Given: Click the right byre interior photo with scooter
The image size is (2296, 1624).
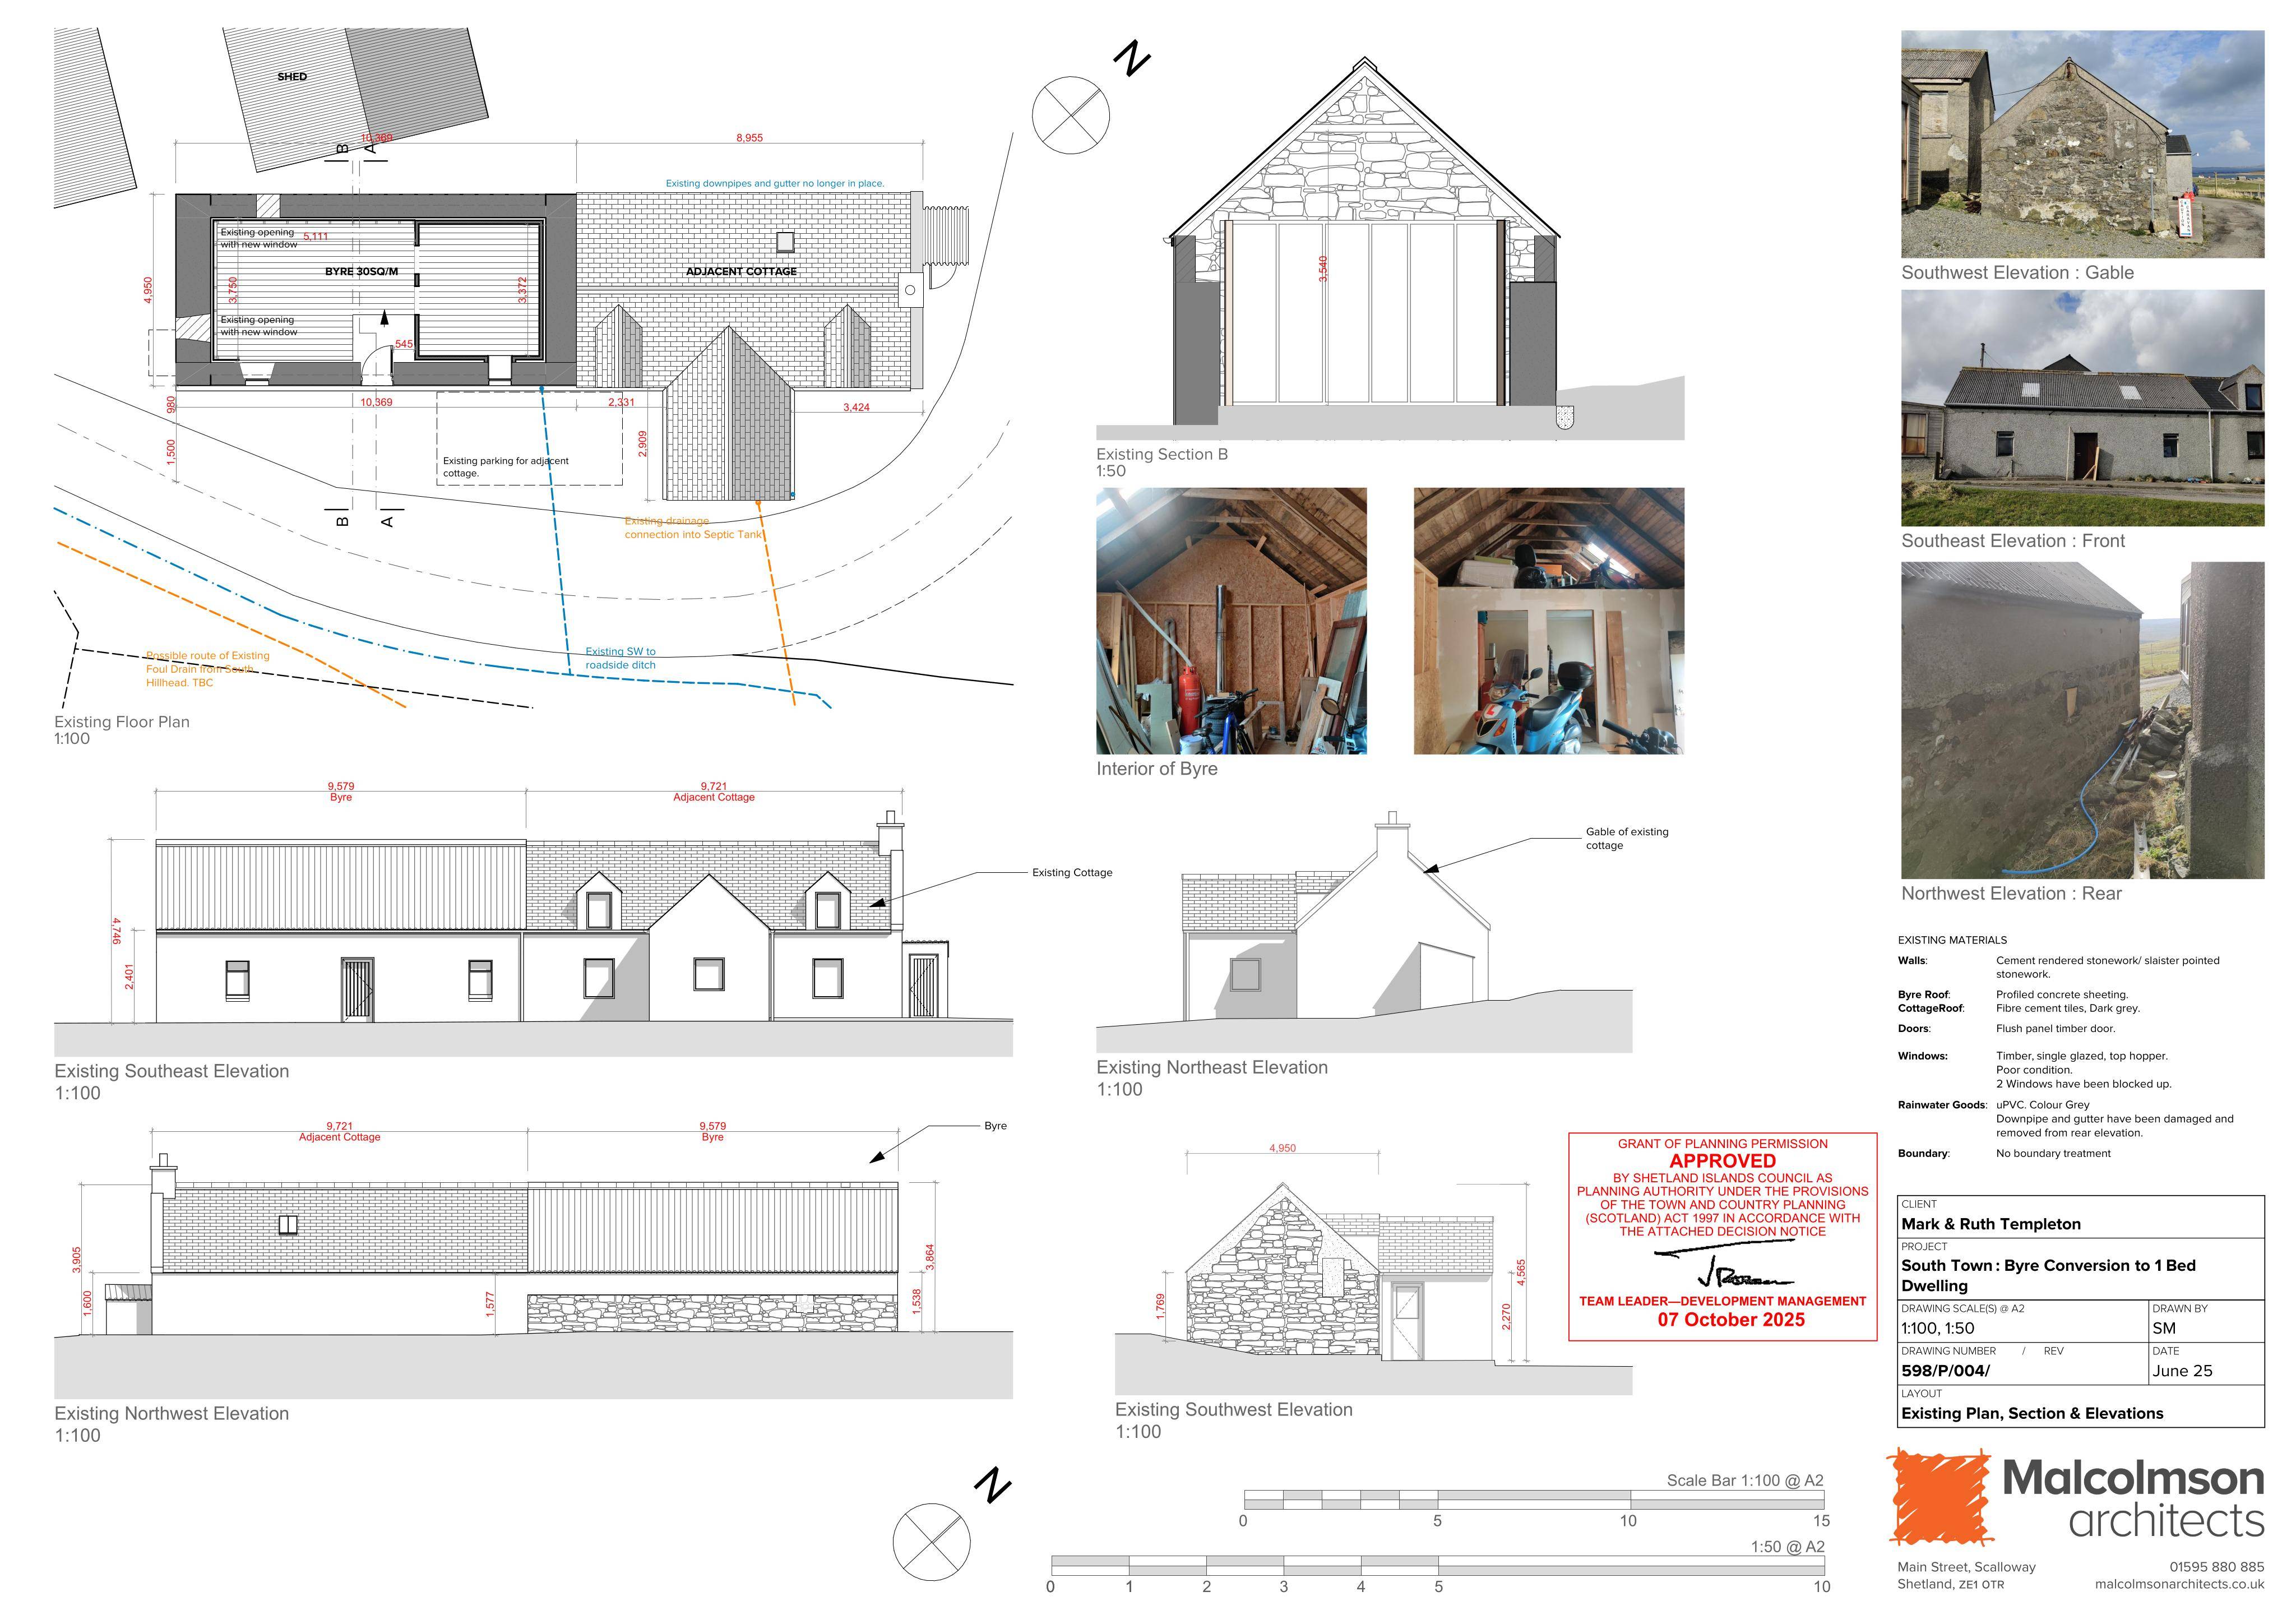Looking at the screenshot, I should click(x=1549, y=621).
